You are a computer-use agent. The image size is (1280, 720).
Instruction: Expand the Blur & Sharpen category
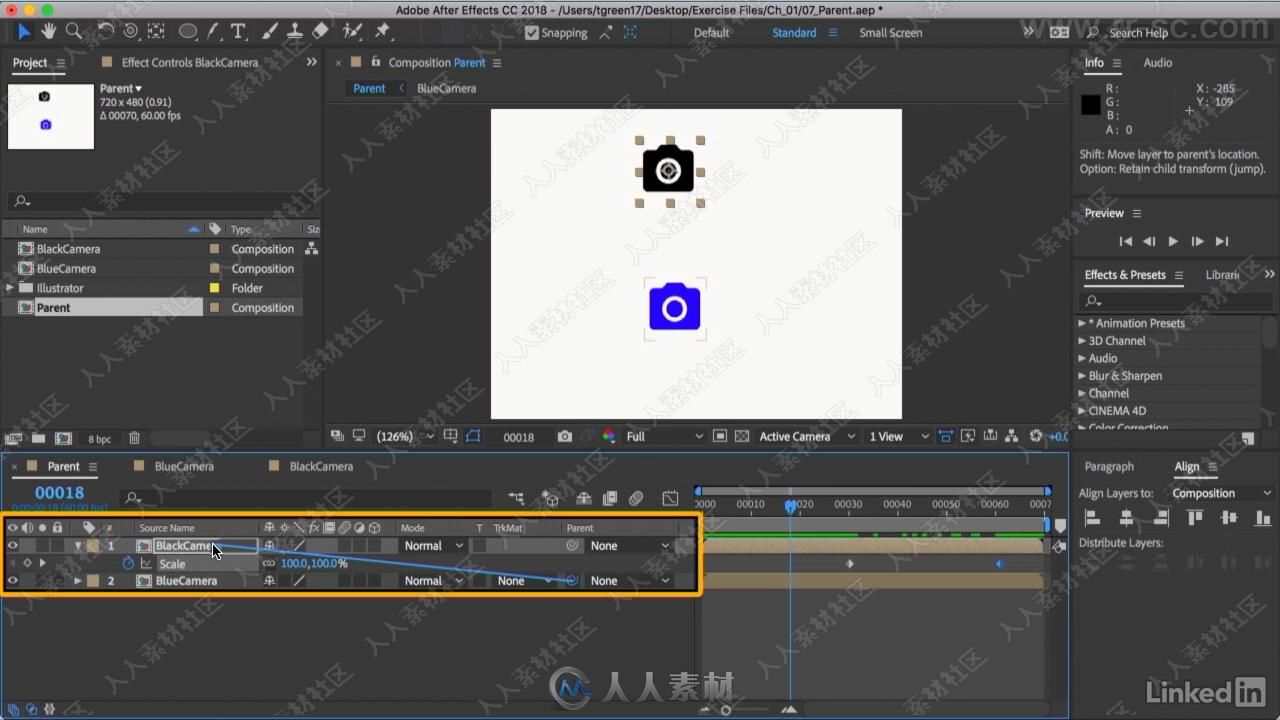1082,376
